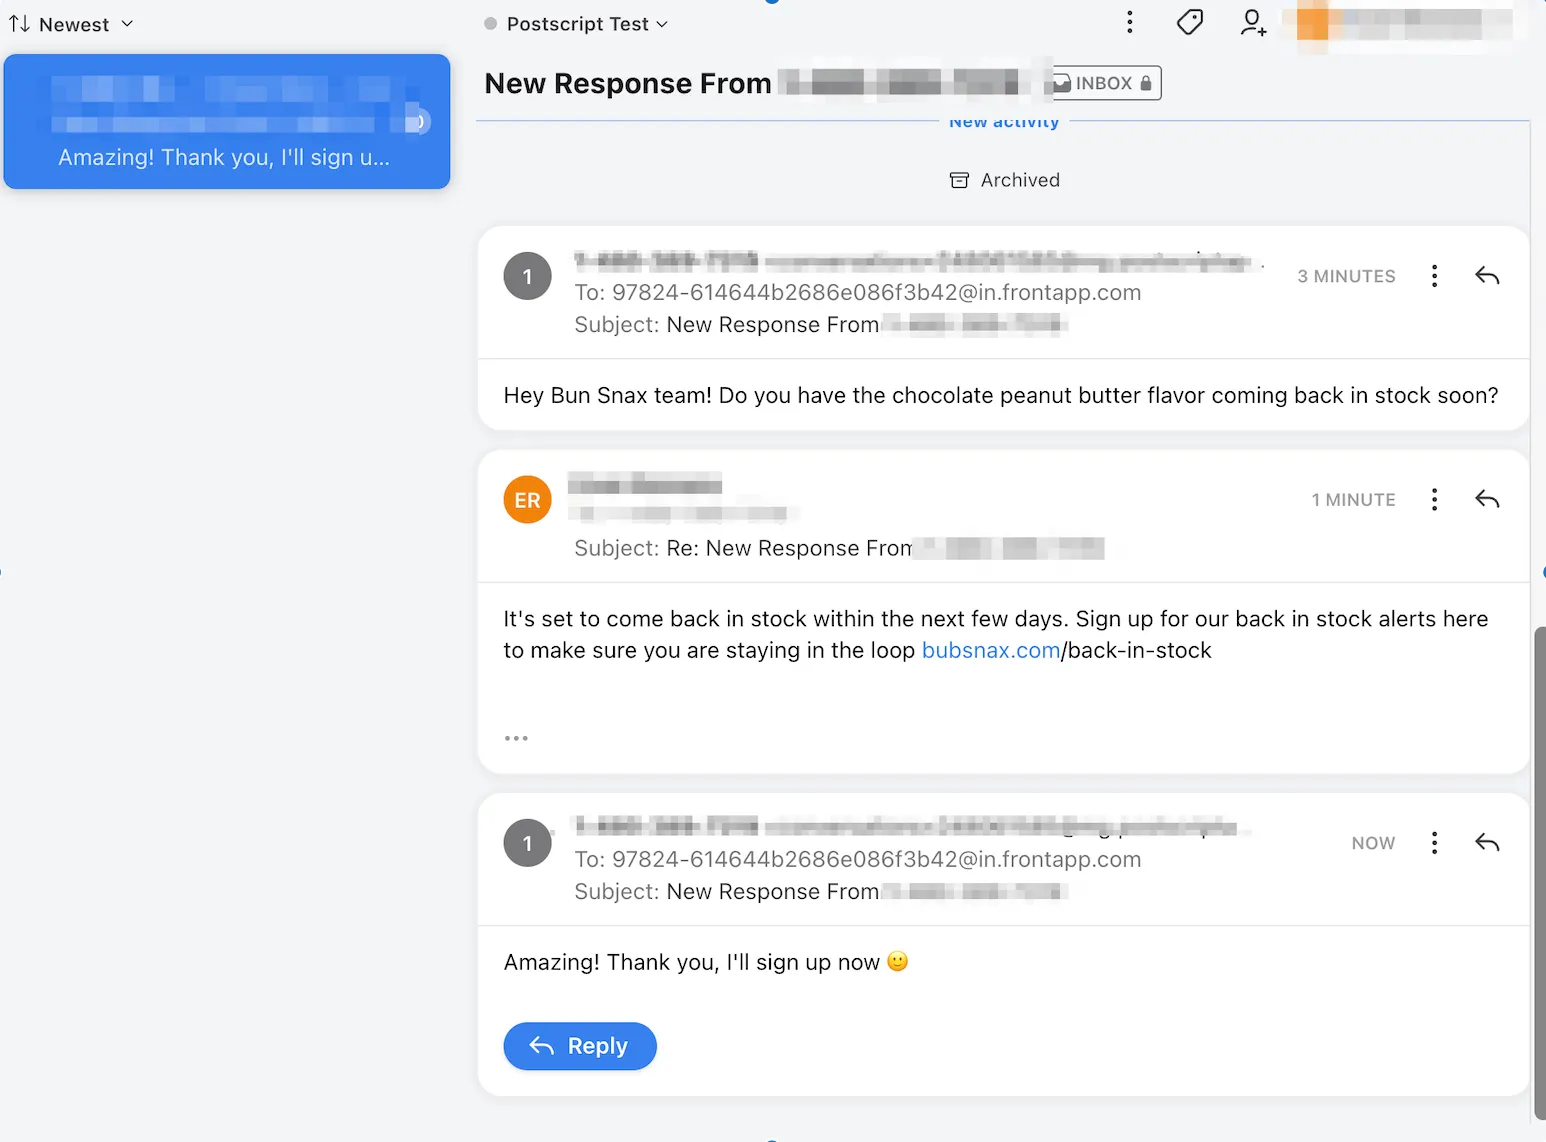The height and width of the screenshot is (1142, 1546).
Task: Click the numbered avatar on the newest message
Action: [527, 843]
